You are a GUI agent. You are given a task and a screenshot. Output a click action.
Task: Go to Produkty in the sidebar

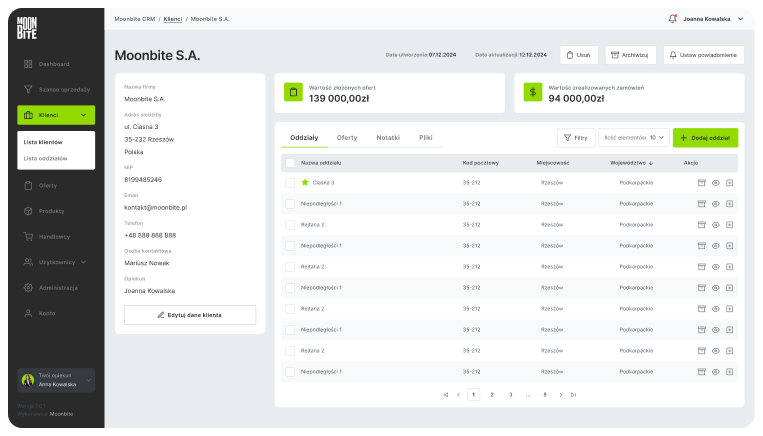tap(51, 211)
